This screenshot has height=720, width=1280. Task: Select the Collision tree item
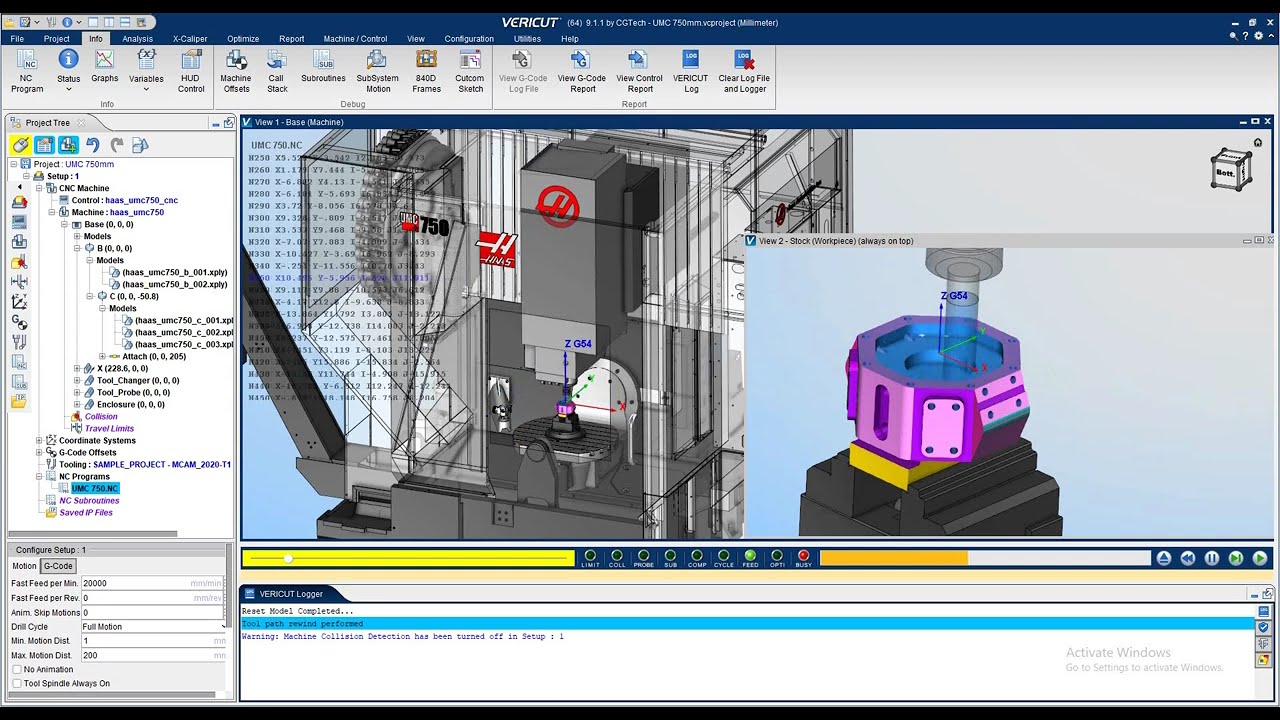click(101, 416)
